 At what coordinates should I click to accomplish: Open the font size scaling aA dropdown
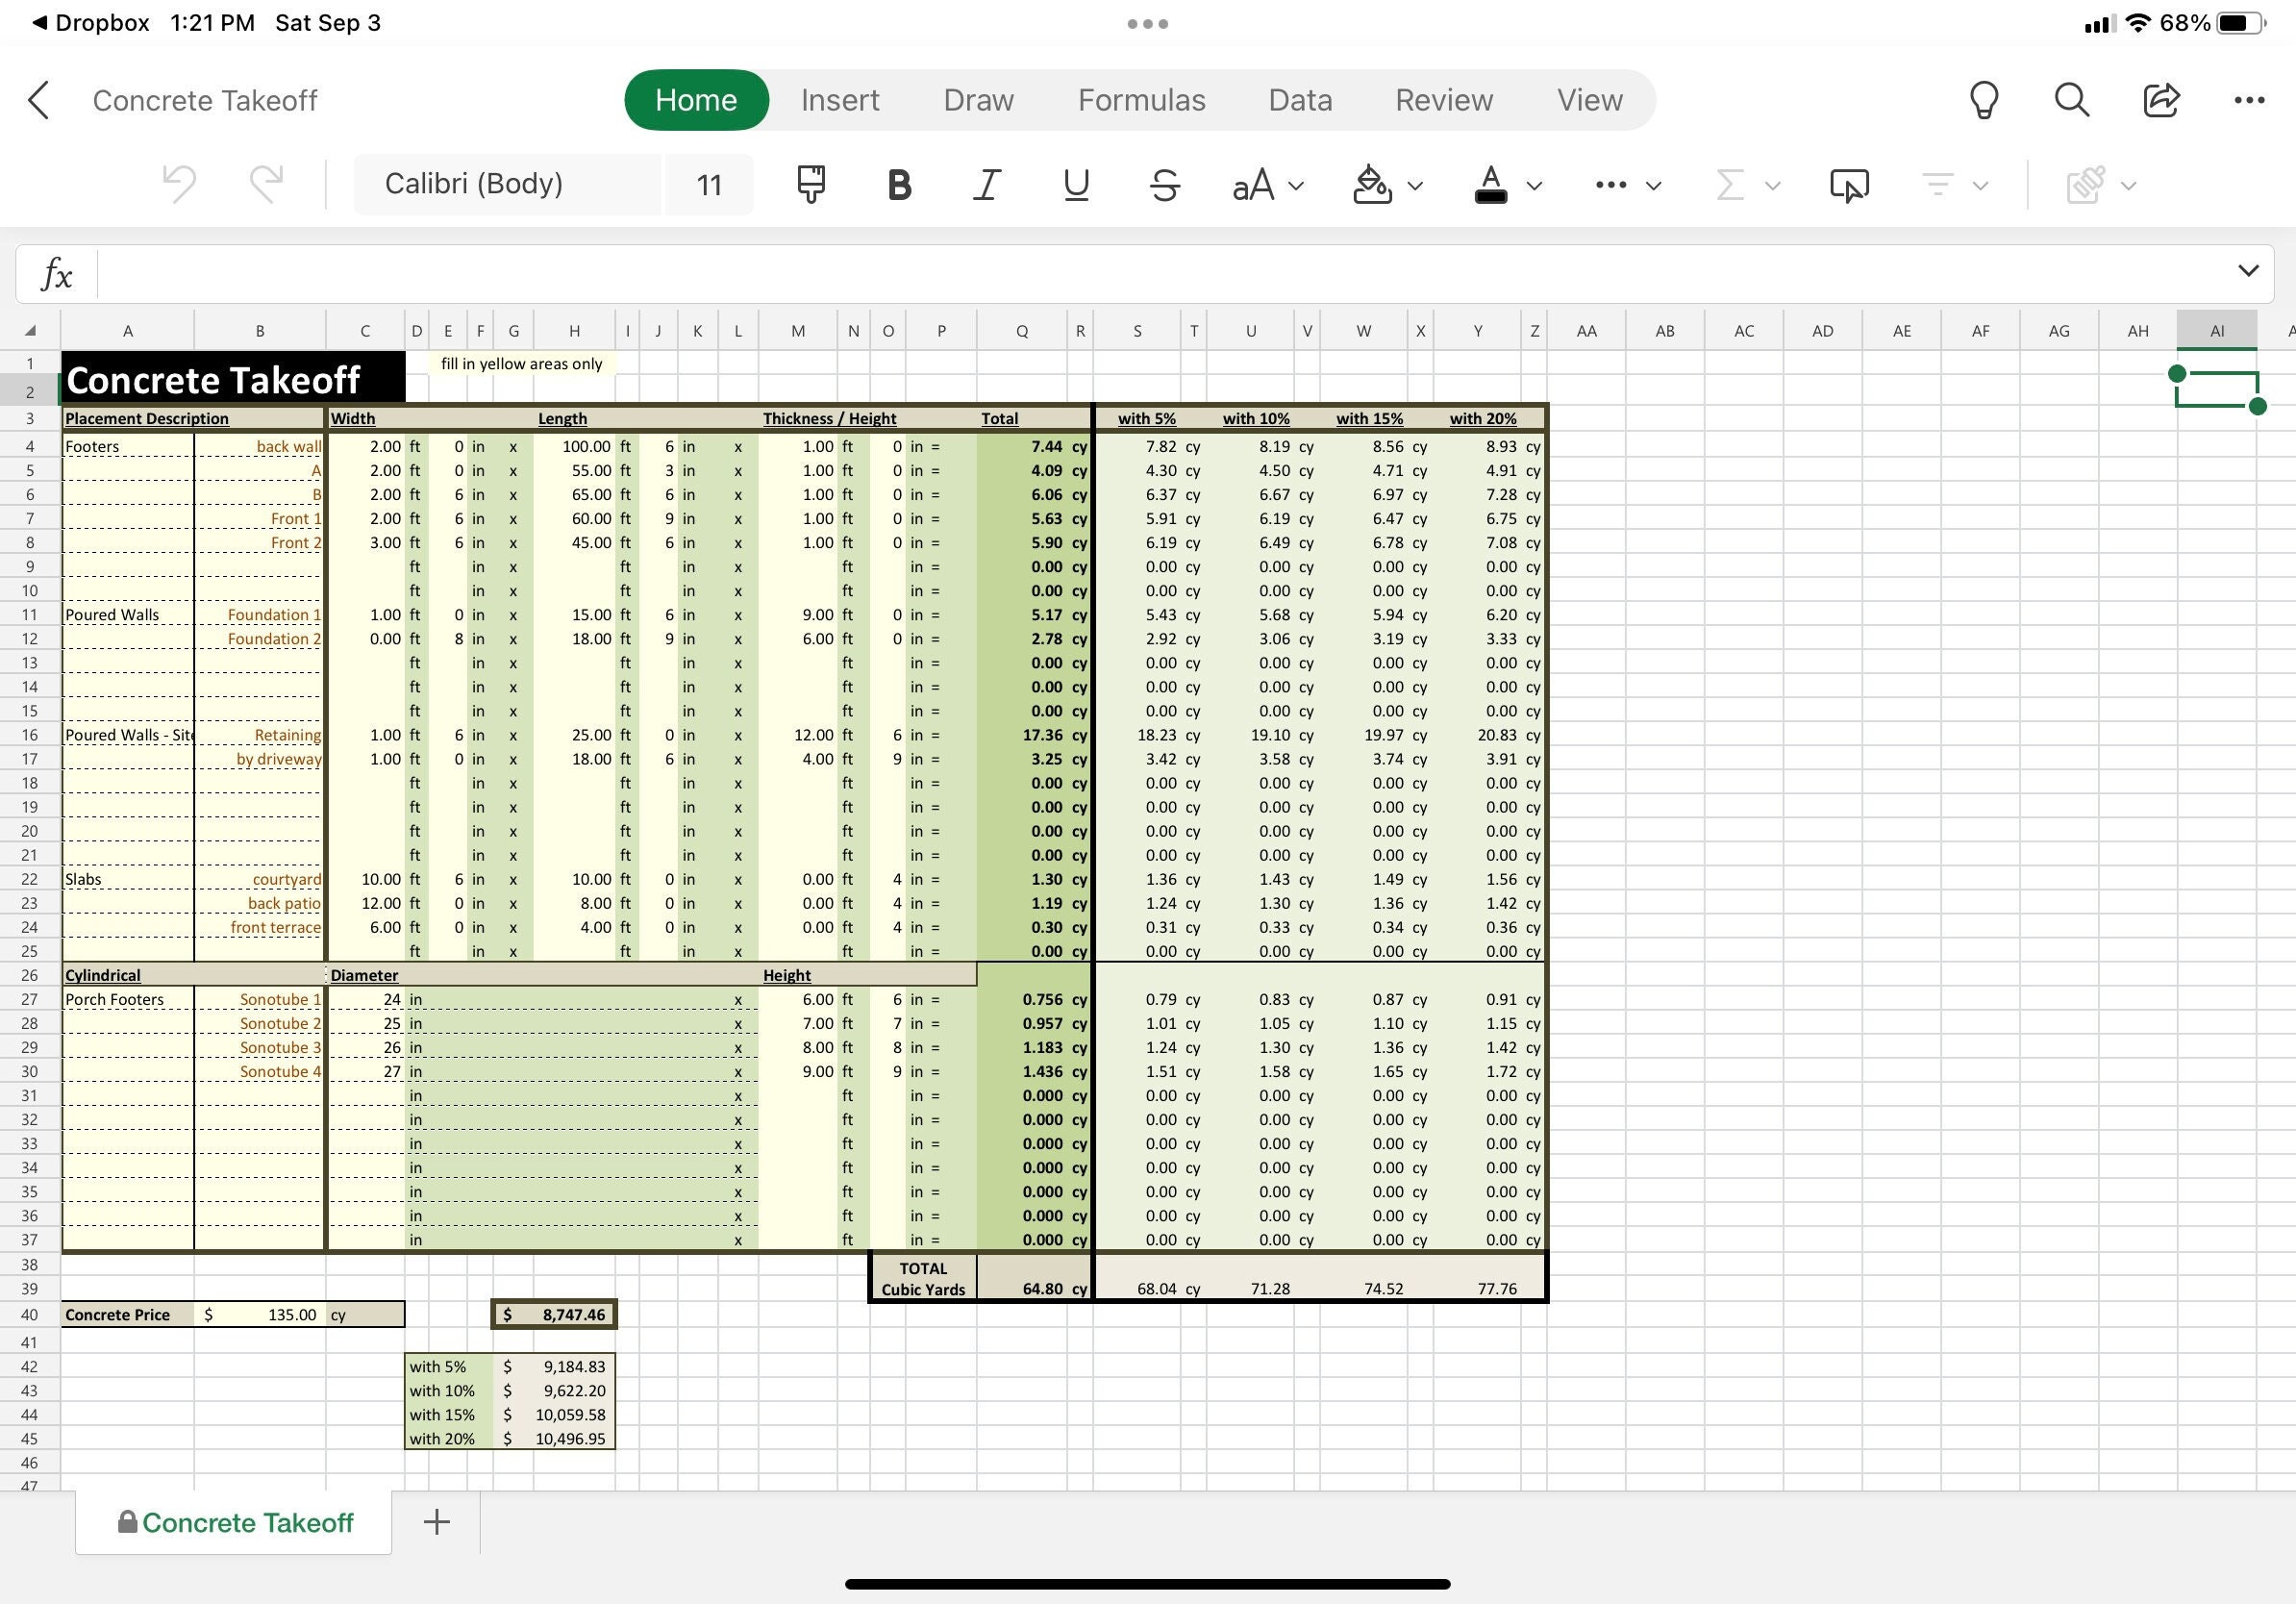click(x=1265, y=185)
